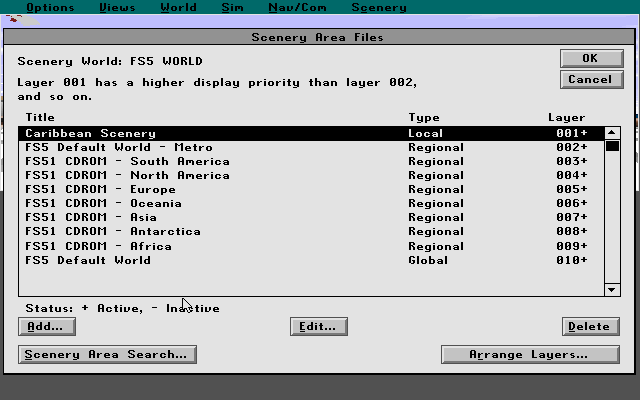Open the World menu
The image size is (640, 400).
[178, 8]
